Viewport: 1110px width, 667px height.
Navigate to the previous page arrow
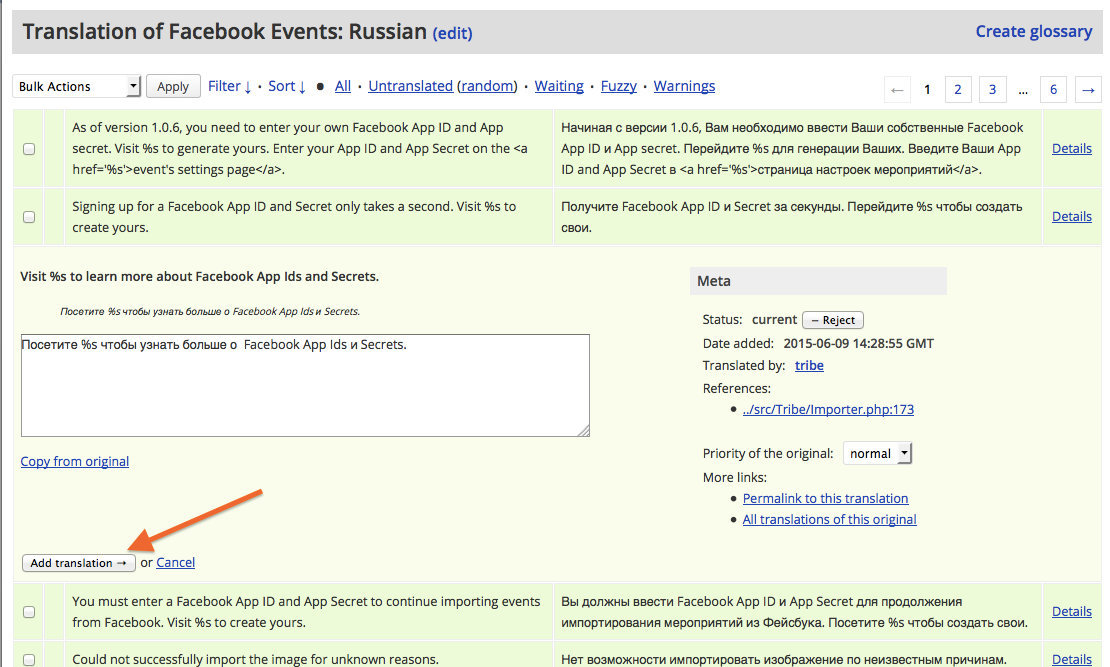click(x=897, y=89)
